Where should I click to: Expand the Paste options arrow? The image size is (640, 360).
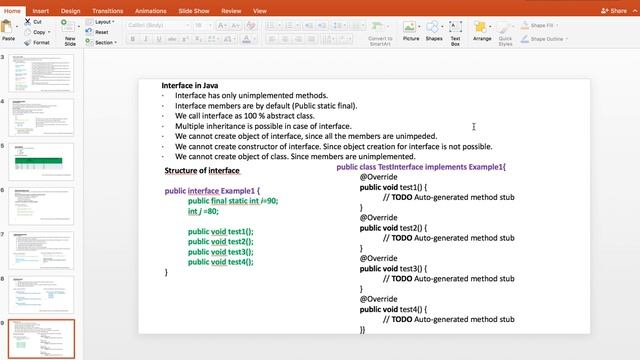pos(17,27)
